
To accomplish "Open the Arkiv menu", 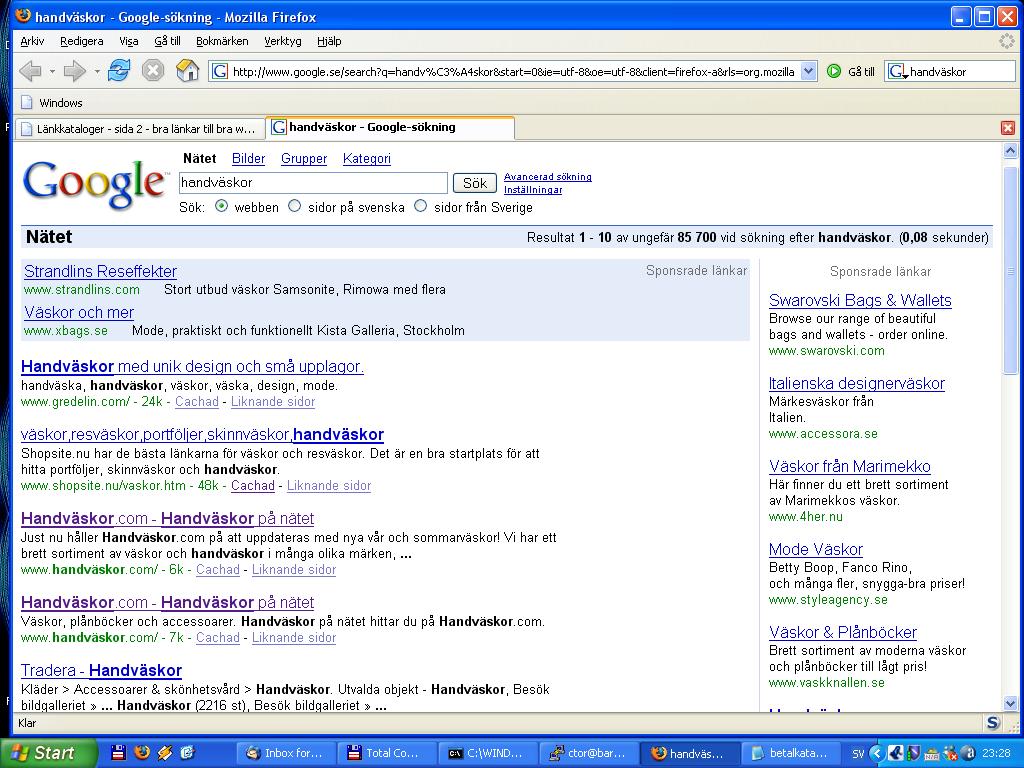I will [x=32, y=41].
